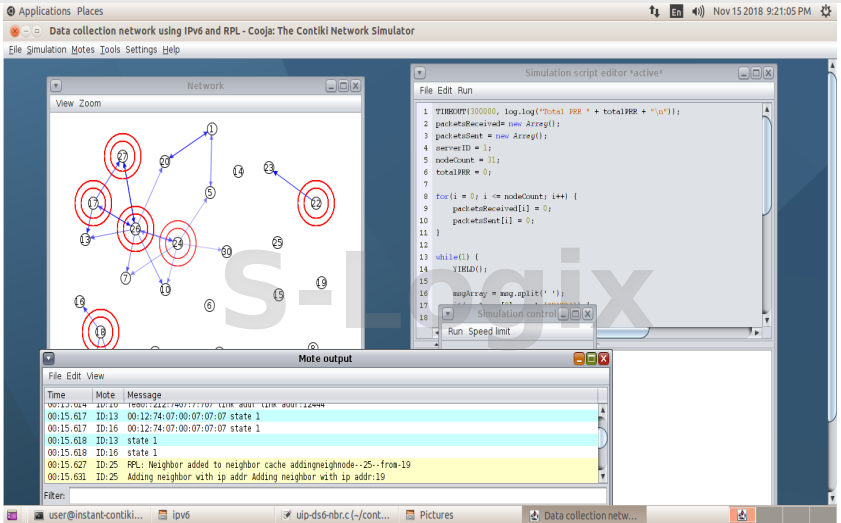The image size is (841, 523).
Task: Open the Tools menu
Action: coord(110,49)
